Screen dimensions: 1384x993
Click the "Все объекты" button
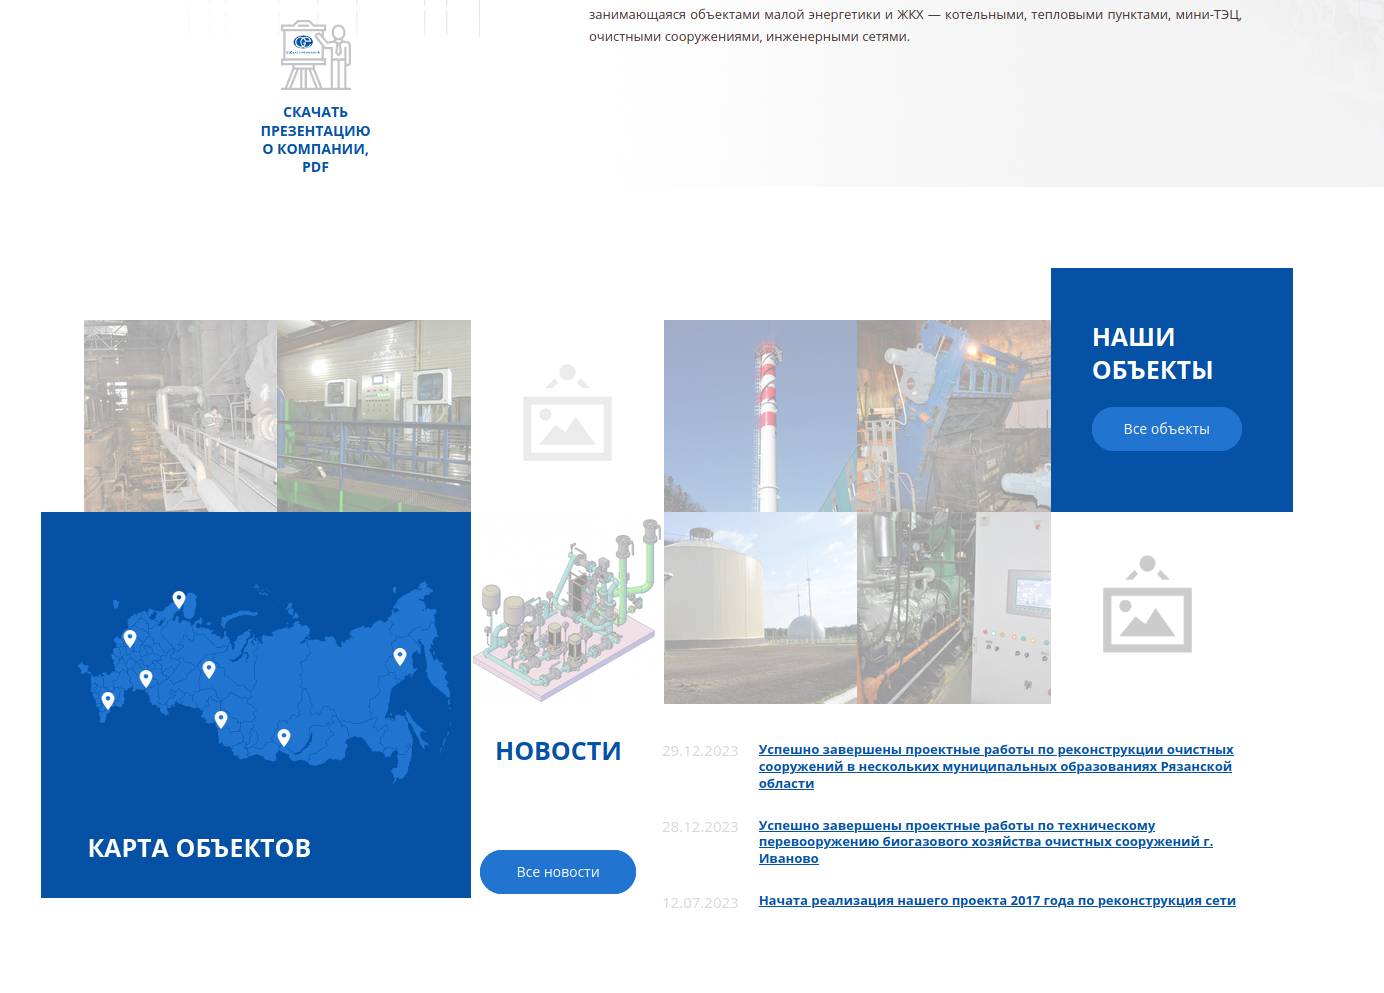point(1166,429)
